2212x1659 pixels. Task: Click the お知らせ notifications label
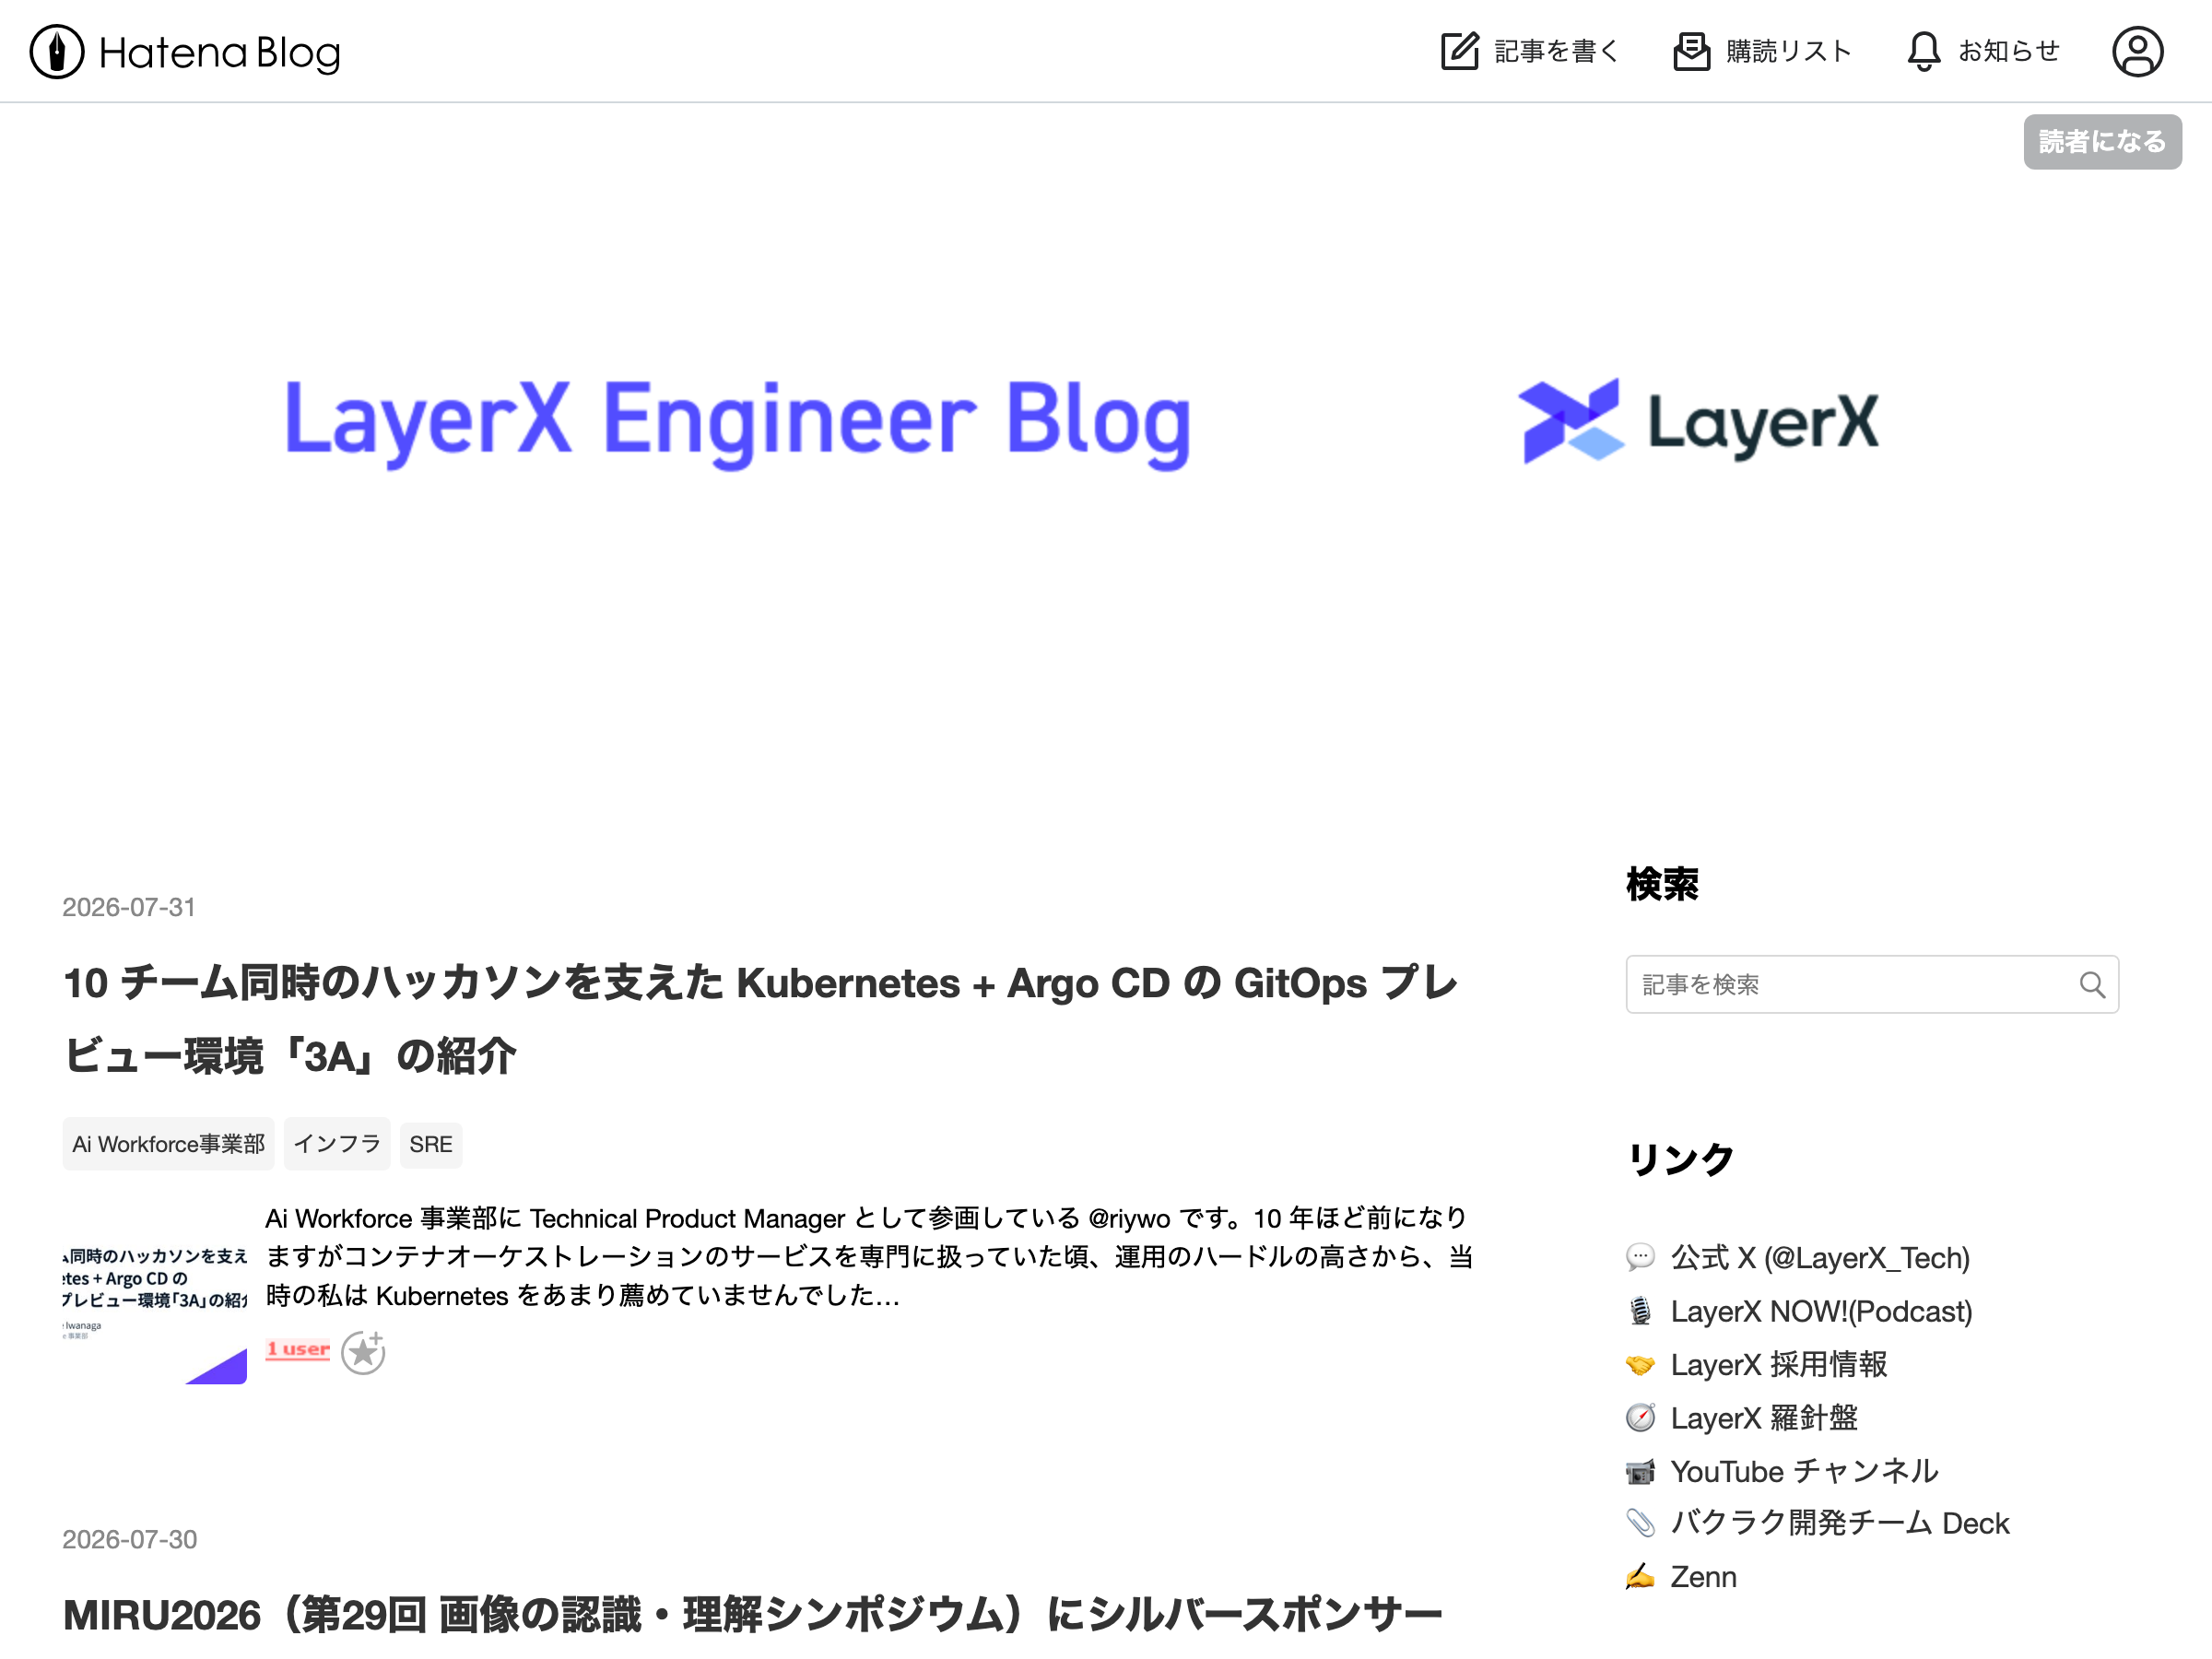click(x=2009, y=51)
